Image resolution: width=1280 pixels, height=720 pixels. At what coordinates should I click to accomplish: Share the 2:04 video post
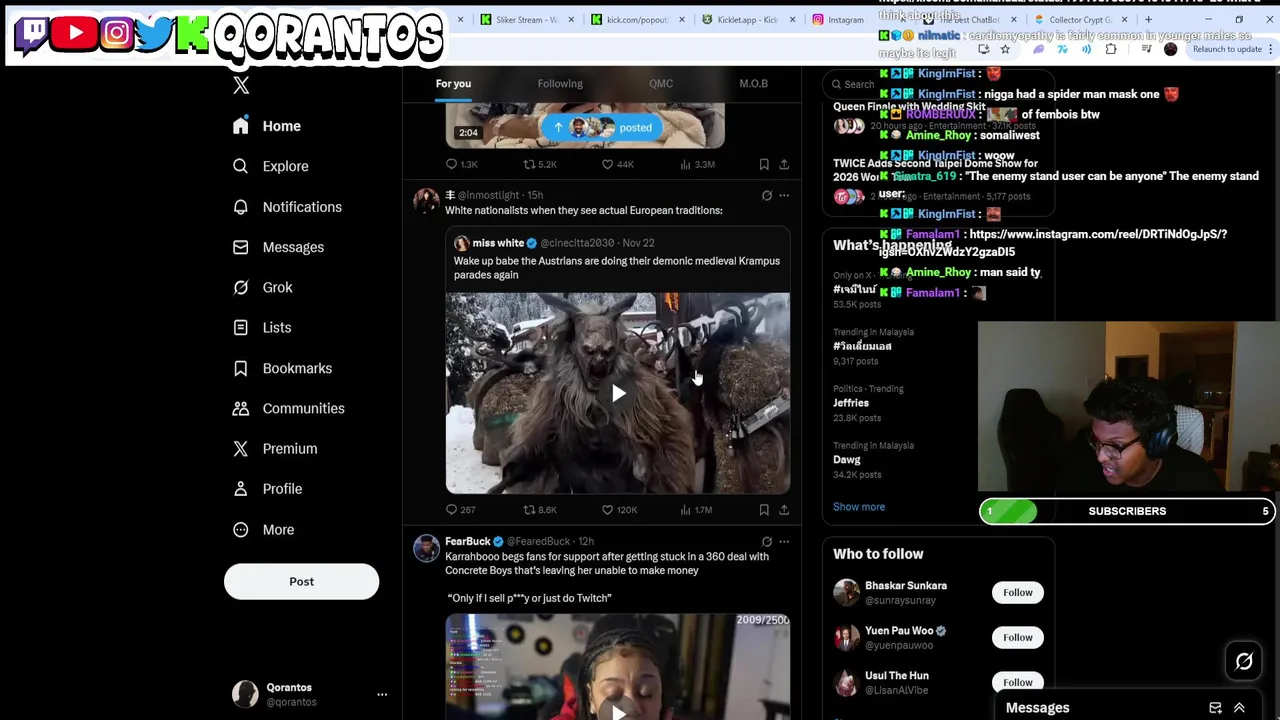pyautogui.click(x=784, y=164)
